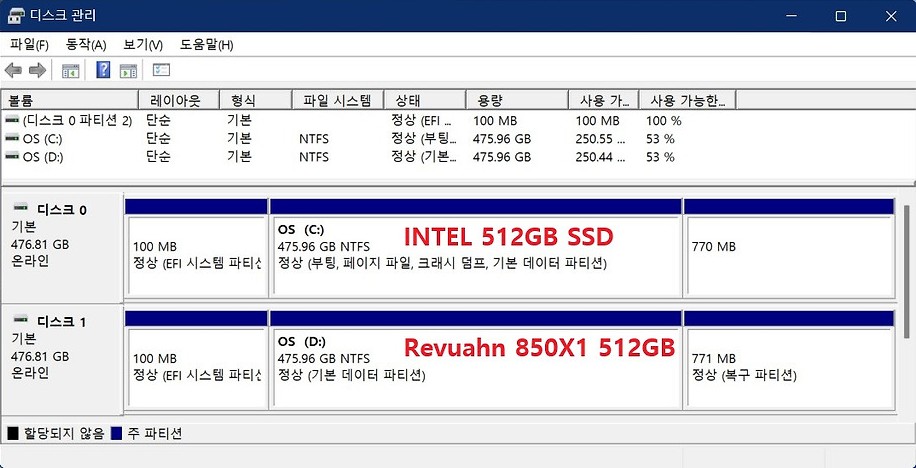Sort by 파일 시스템 column header

coord(338,100)
